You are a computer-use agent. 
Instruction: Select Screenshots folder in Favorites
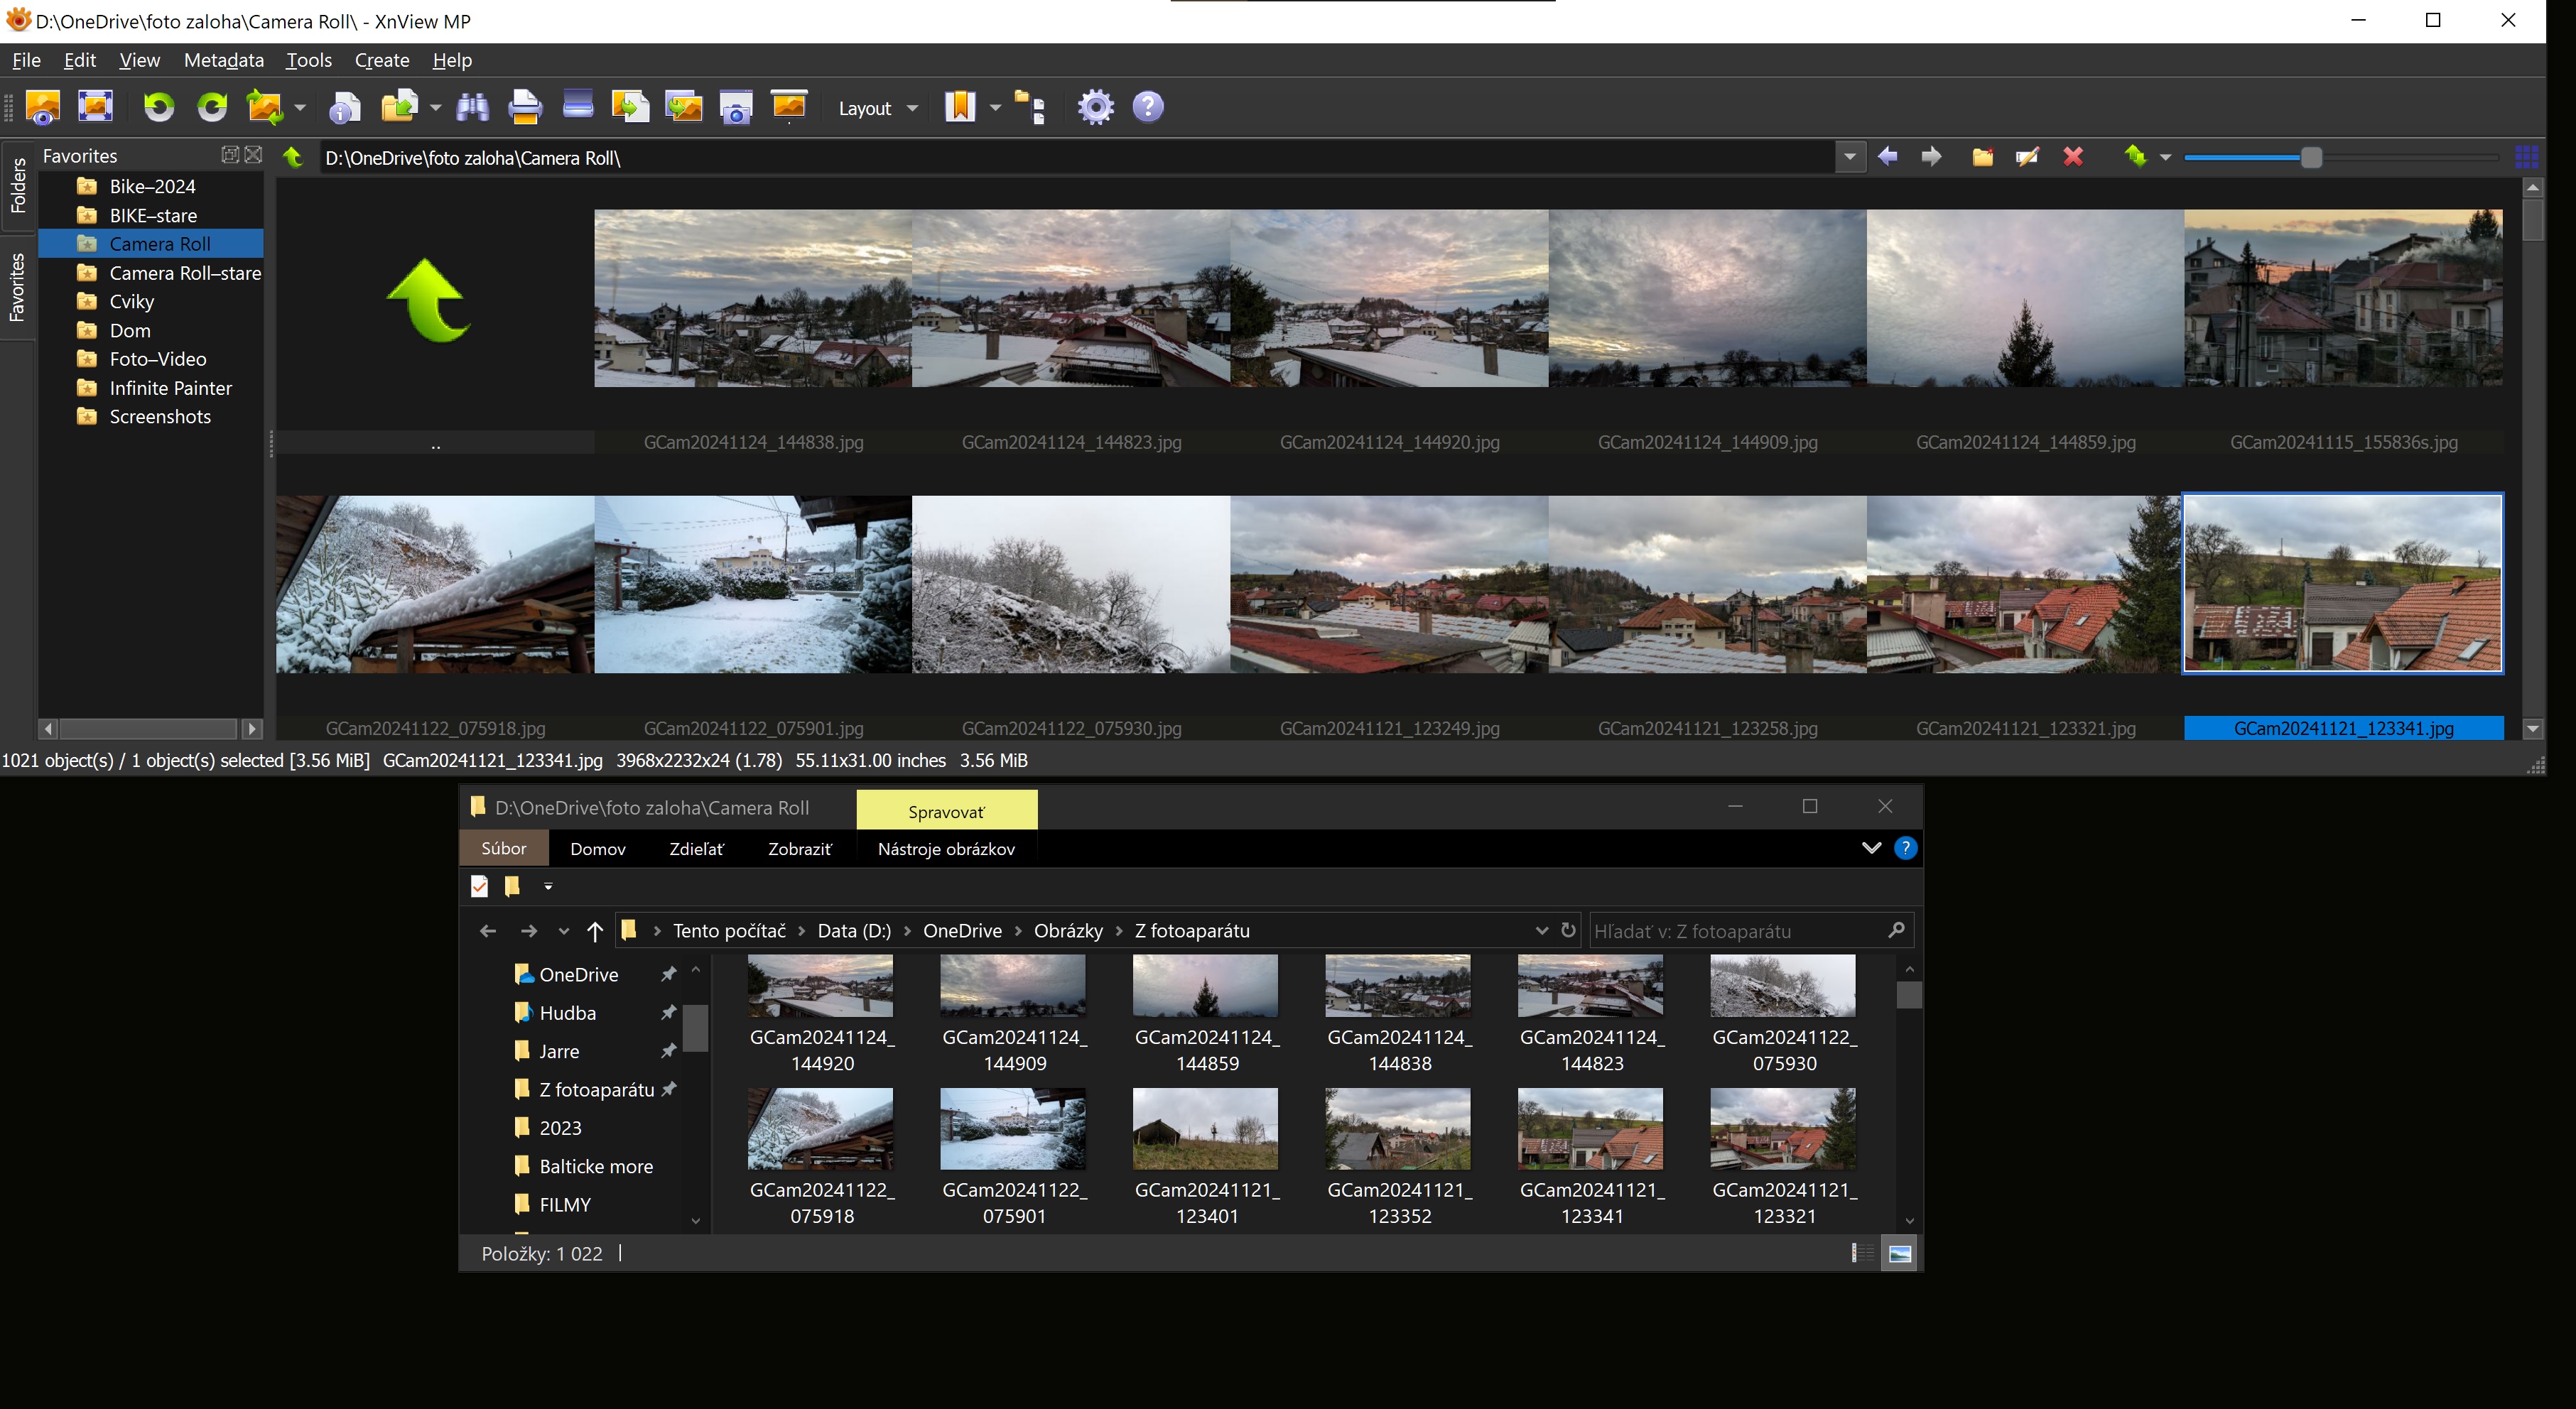click(160, 417)
